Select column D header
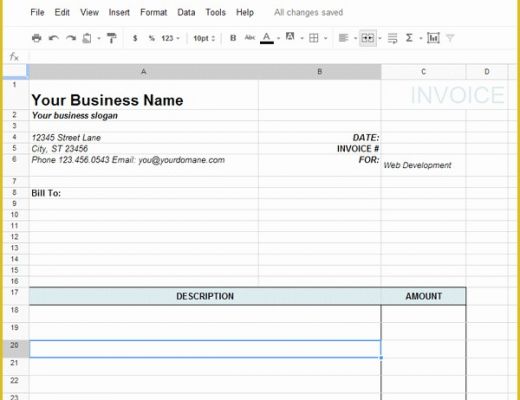520x400 pixels. coord(487,72)
